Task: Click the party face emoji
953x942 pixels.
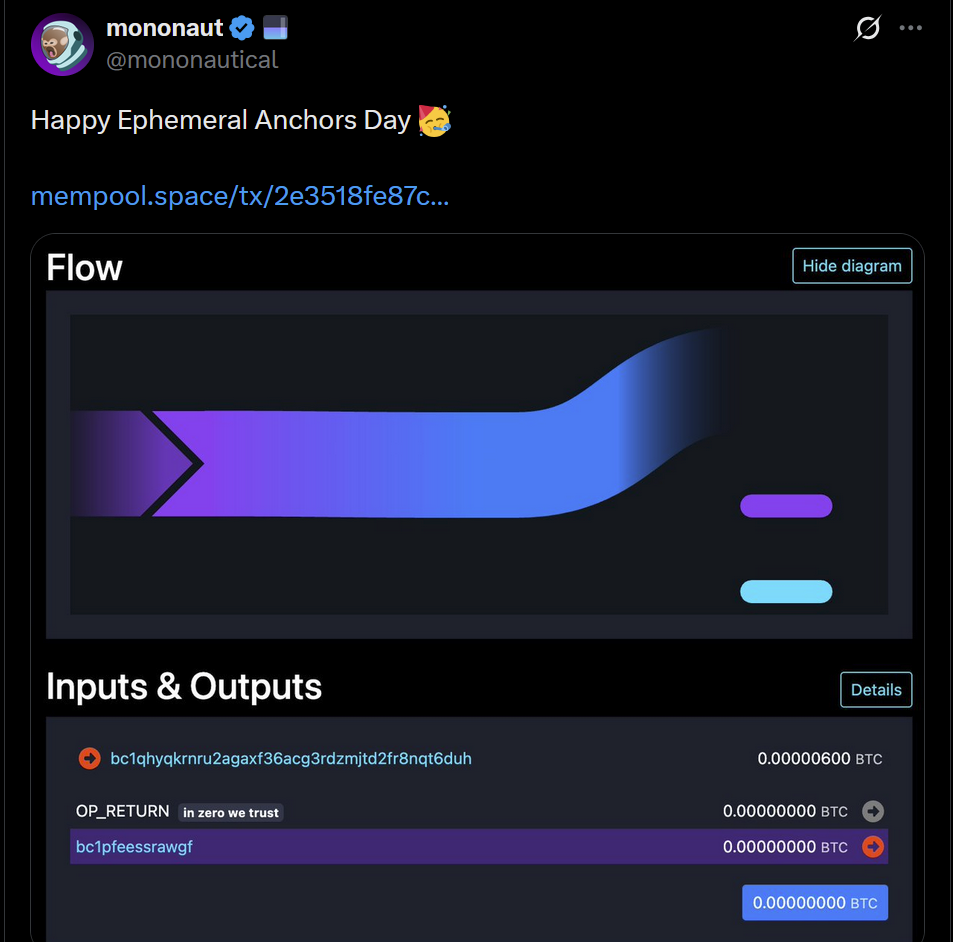Action: 434,120
